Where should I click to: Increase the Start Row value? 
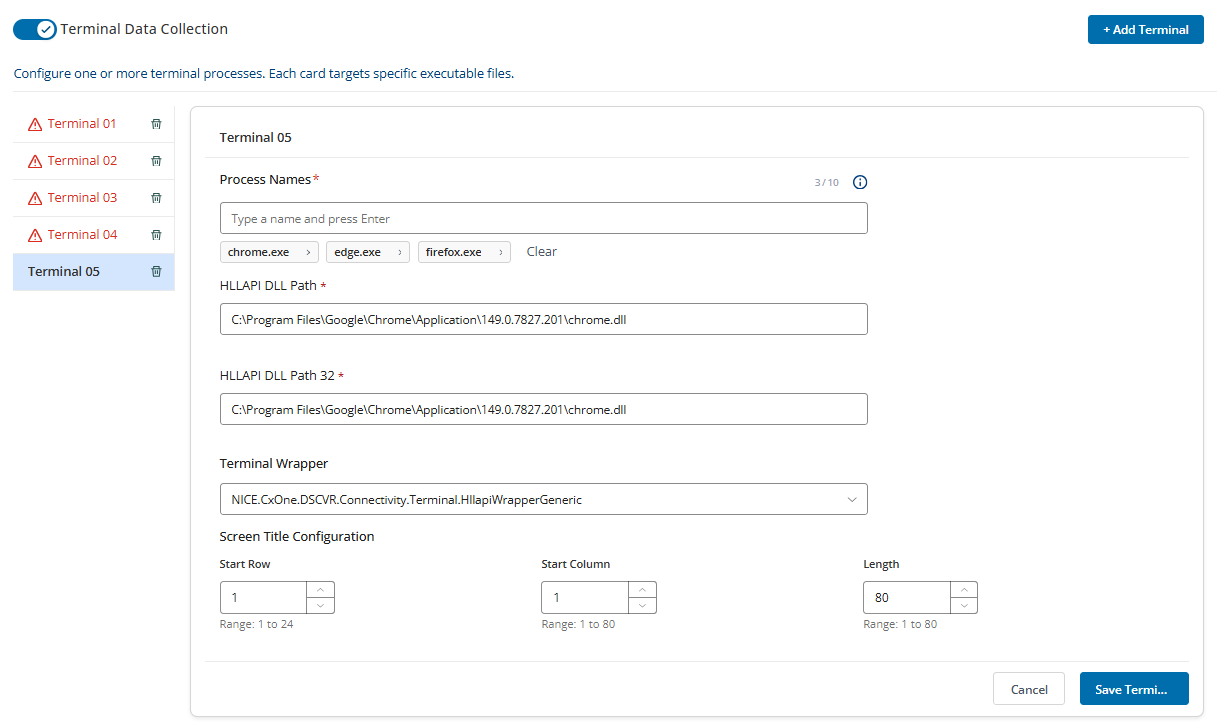[320, 590]
